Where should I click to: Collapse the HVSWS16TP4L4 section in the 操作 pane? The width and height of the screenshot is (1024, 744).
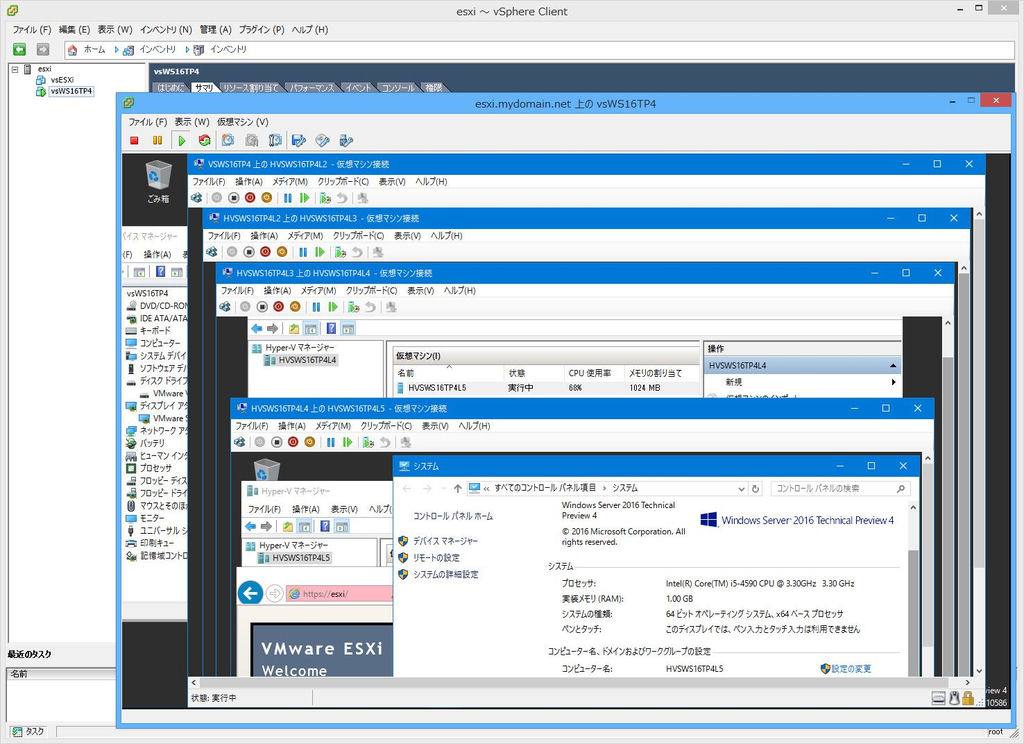tap(893, 366)
